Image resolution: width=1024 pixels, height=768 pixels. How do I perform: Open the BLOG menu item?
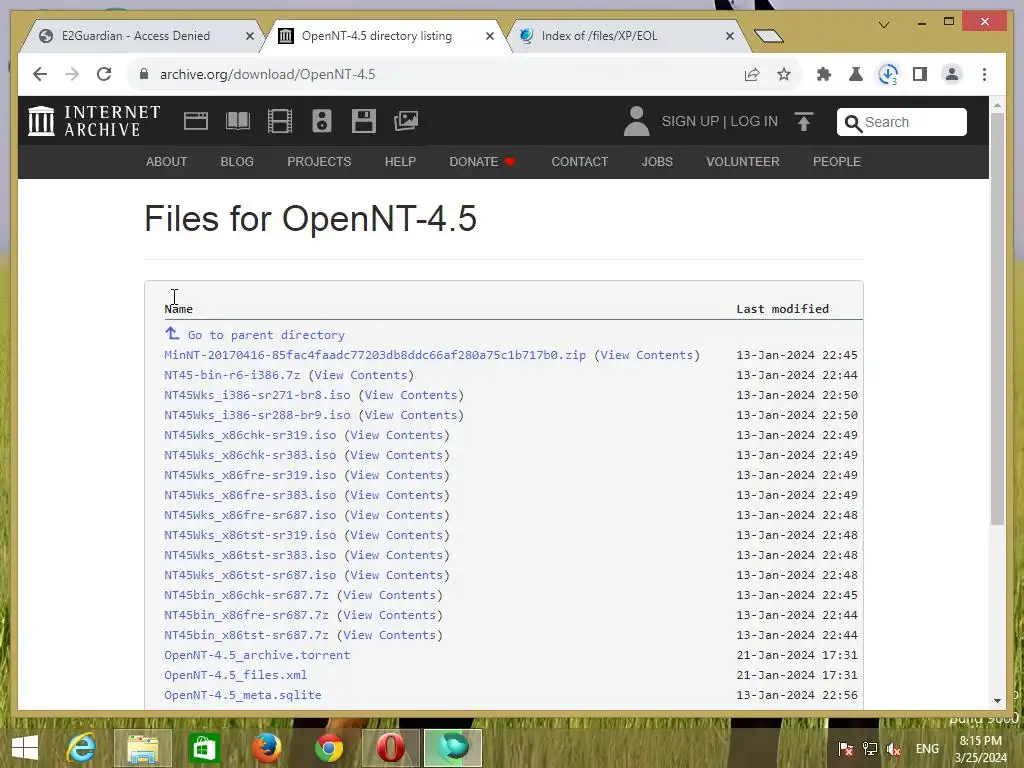237,162
